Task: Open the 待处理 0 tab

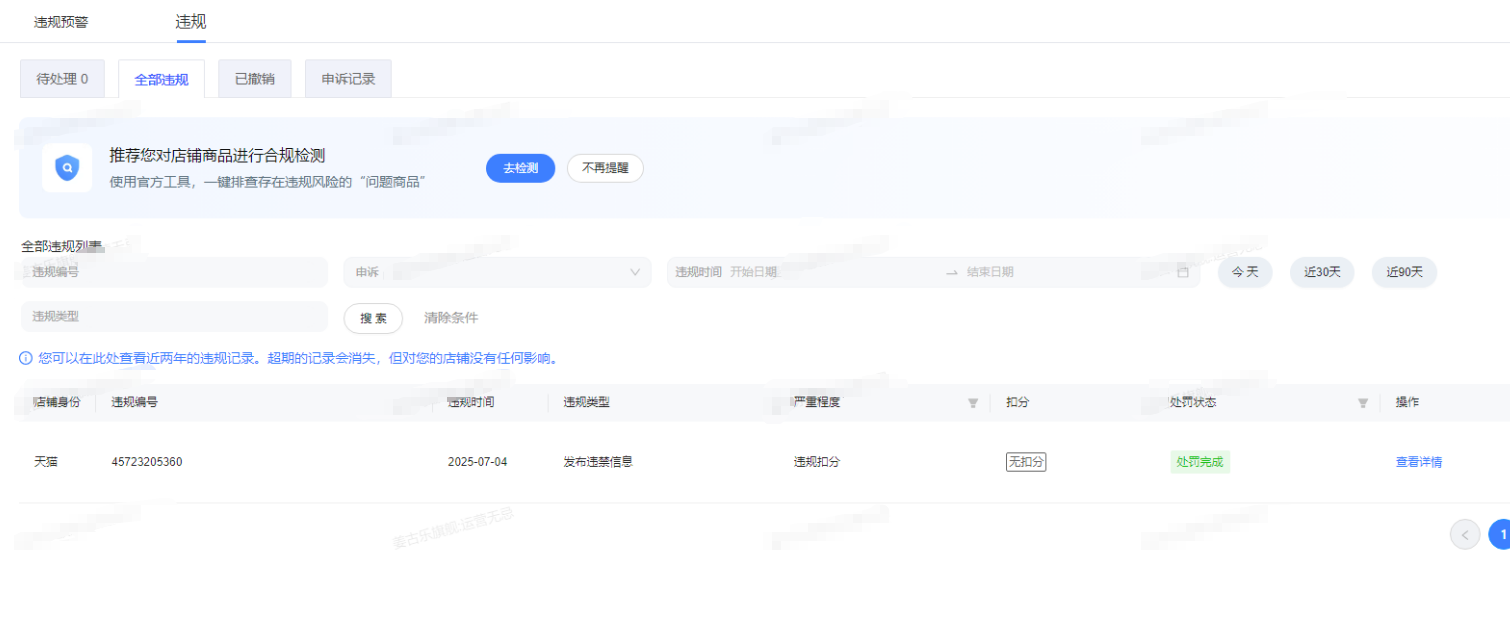Action: pos(62,79)
